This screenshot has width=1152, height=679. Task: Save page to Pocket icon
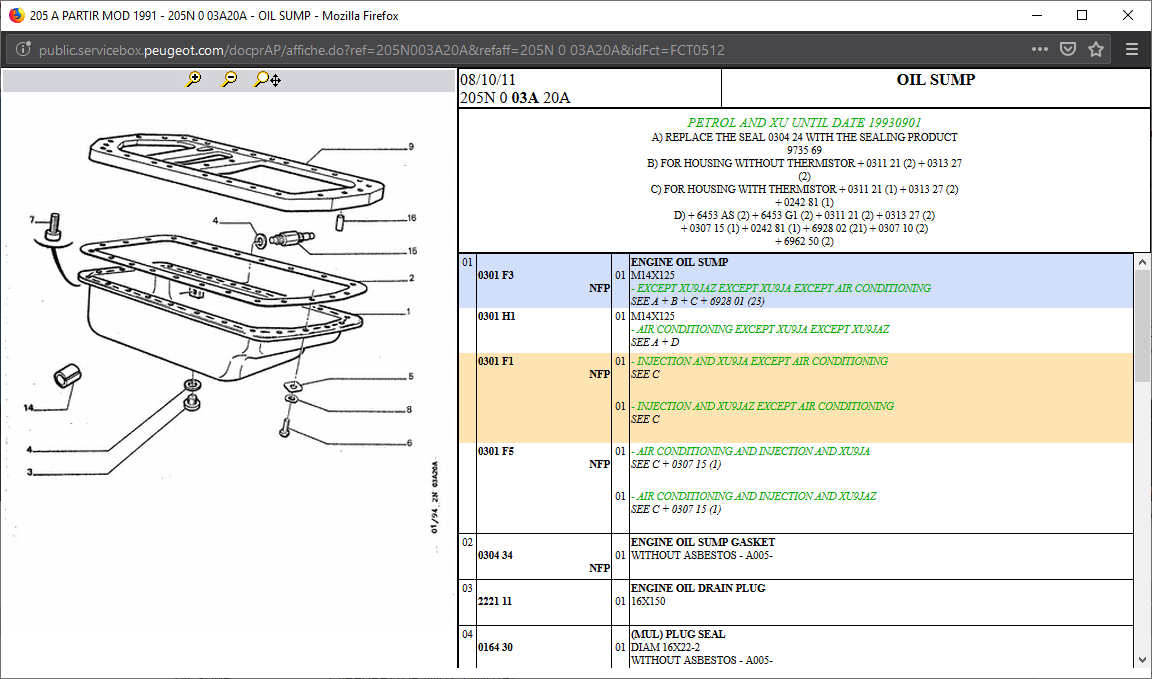coord(1068,49)
